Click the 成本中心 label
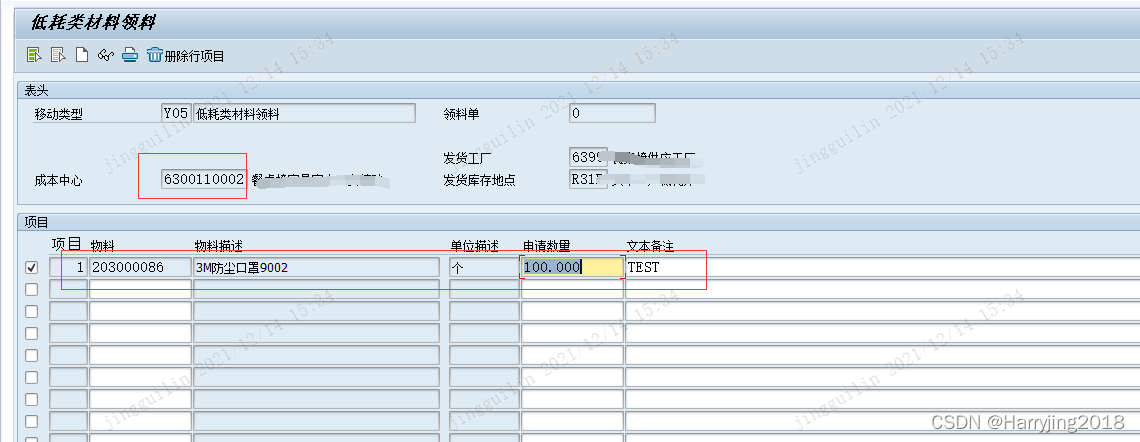 [58, 180]
